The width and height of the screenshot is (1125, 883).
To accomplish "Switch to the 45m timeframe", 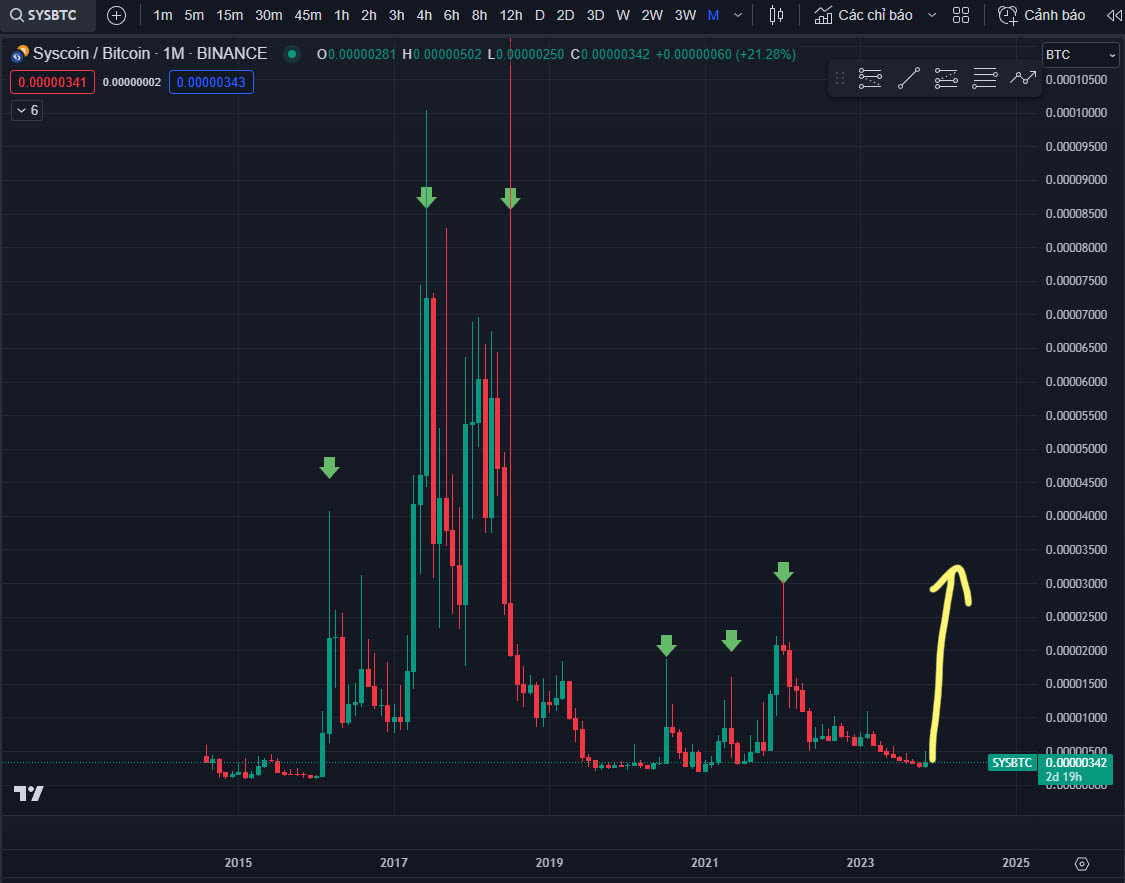I will (x=308, y=15).
